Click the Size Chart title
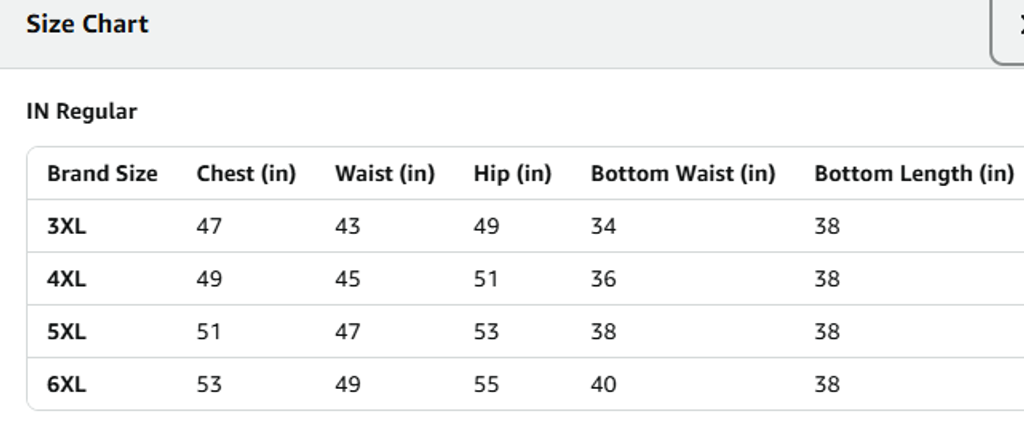 (87, 25)
